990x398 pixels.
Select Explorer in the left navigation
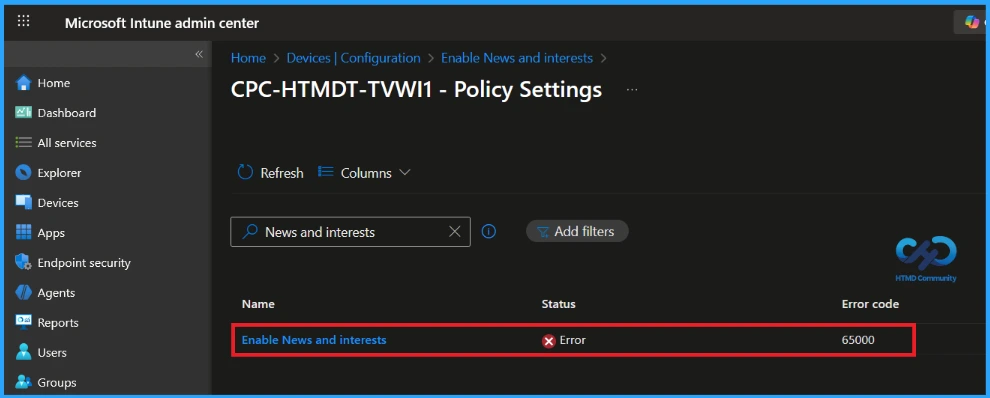point(59,172)
